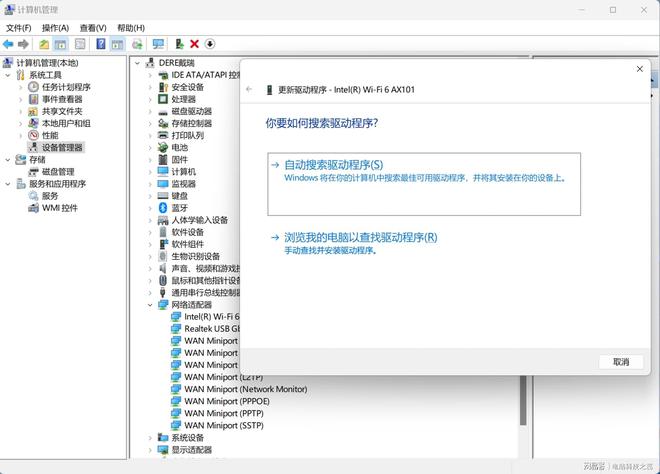Expand the Firmware (固件) category
Image resolution: width=660 pixels, height=474 pixels.
(150, 160)
